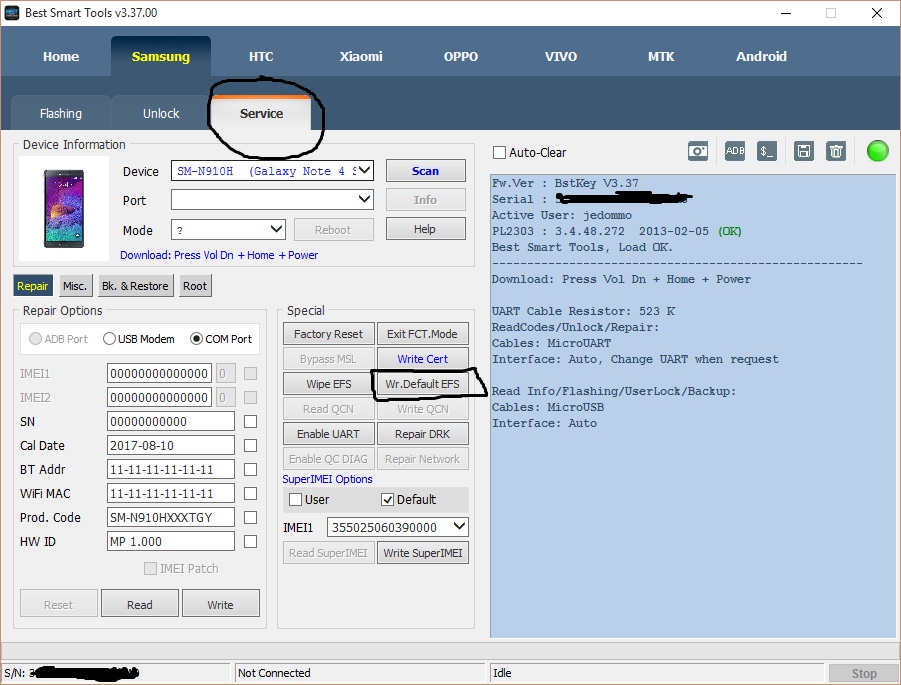
Task: Tick the Cal Date checkbox
Action: click(x=251, y=445)
